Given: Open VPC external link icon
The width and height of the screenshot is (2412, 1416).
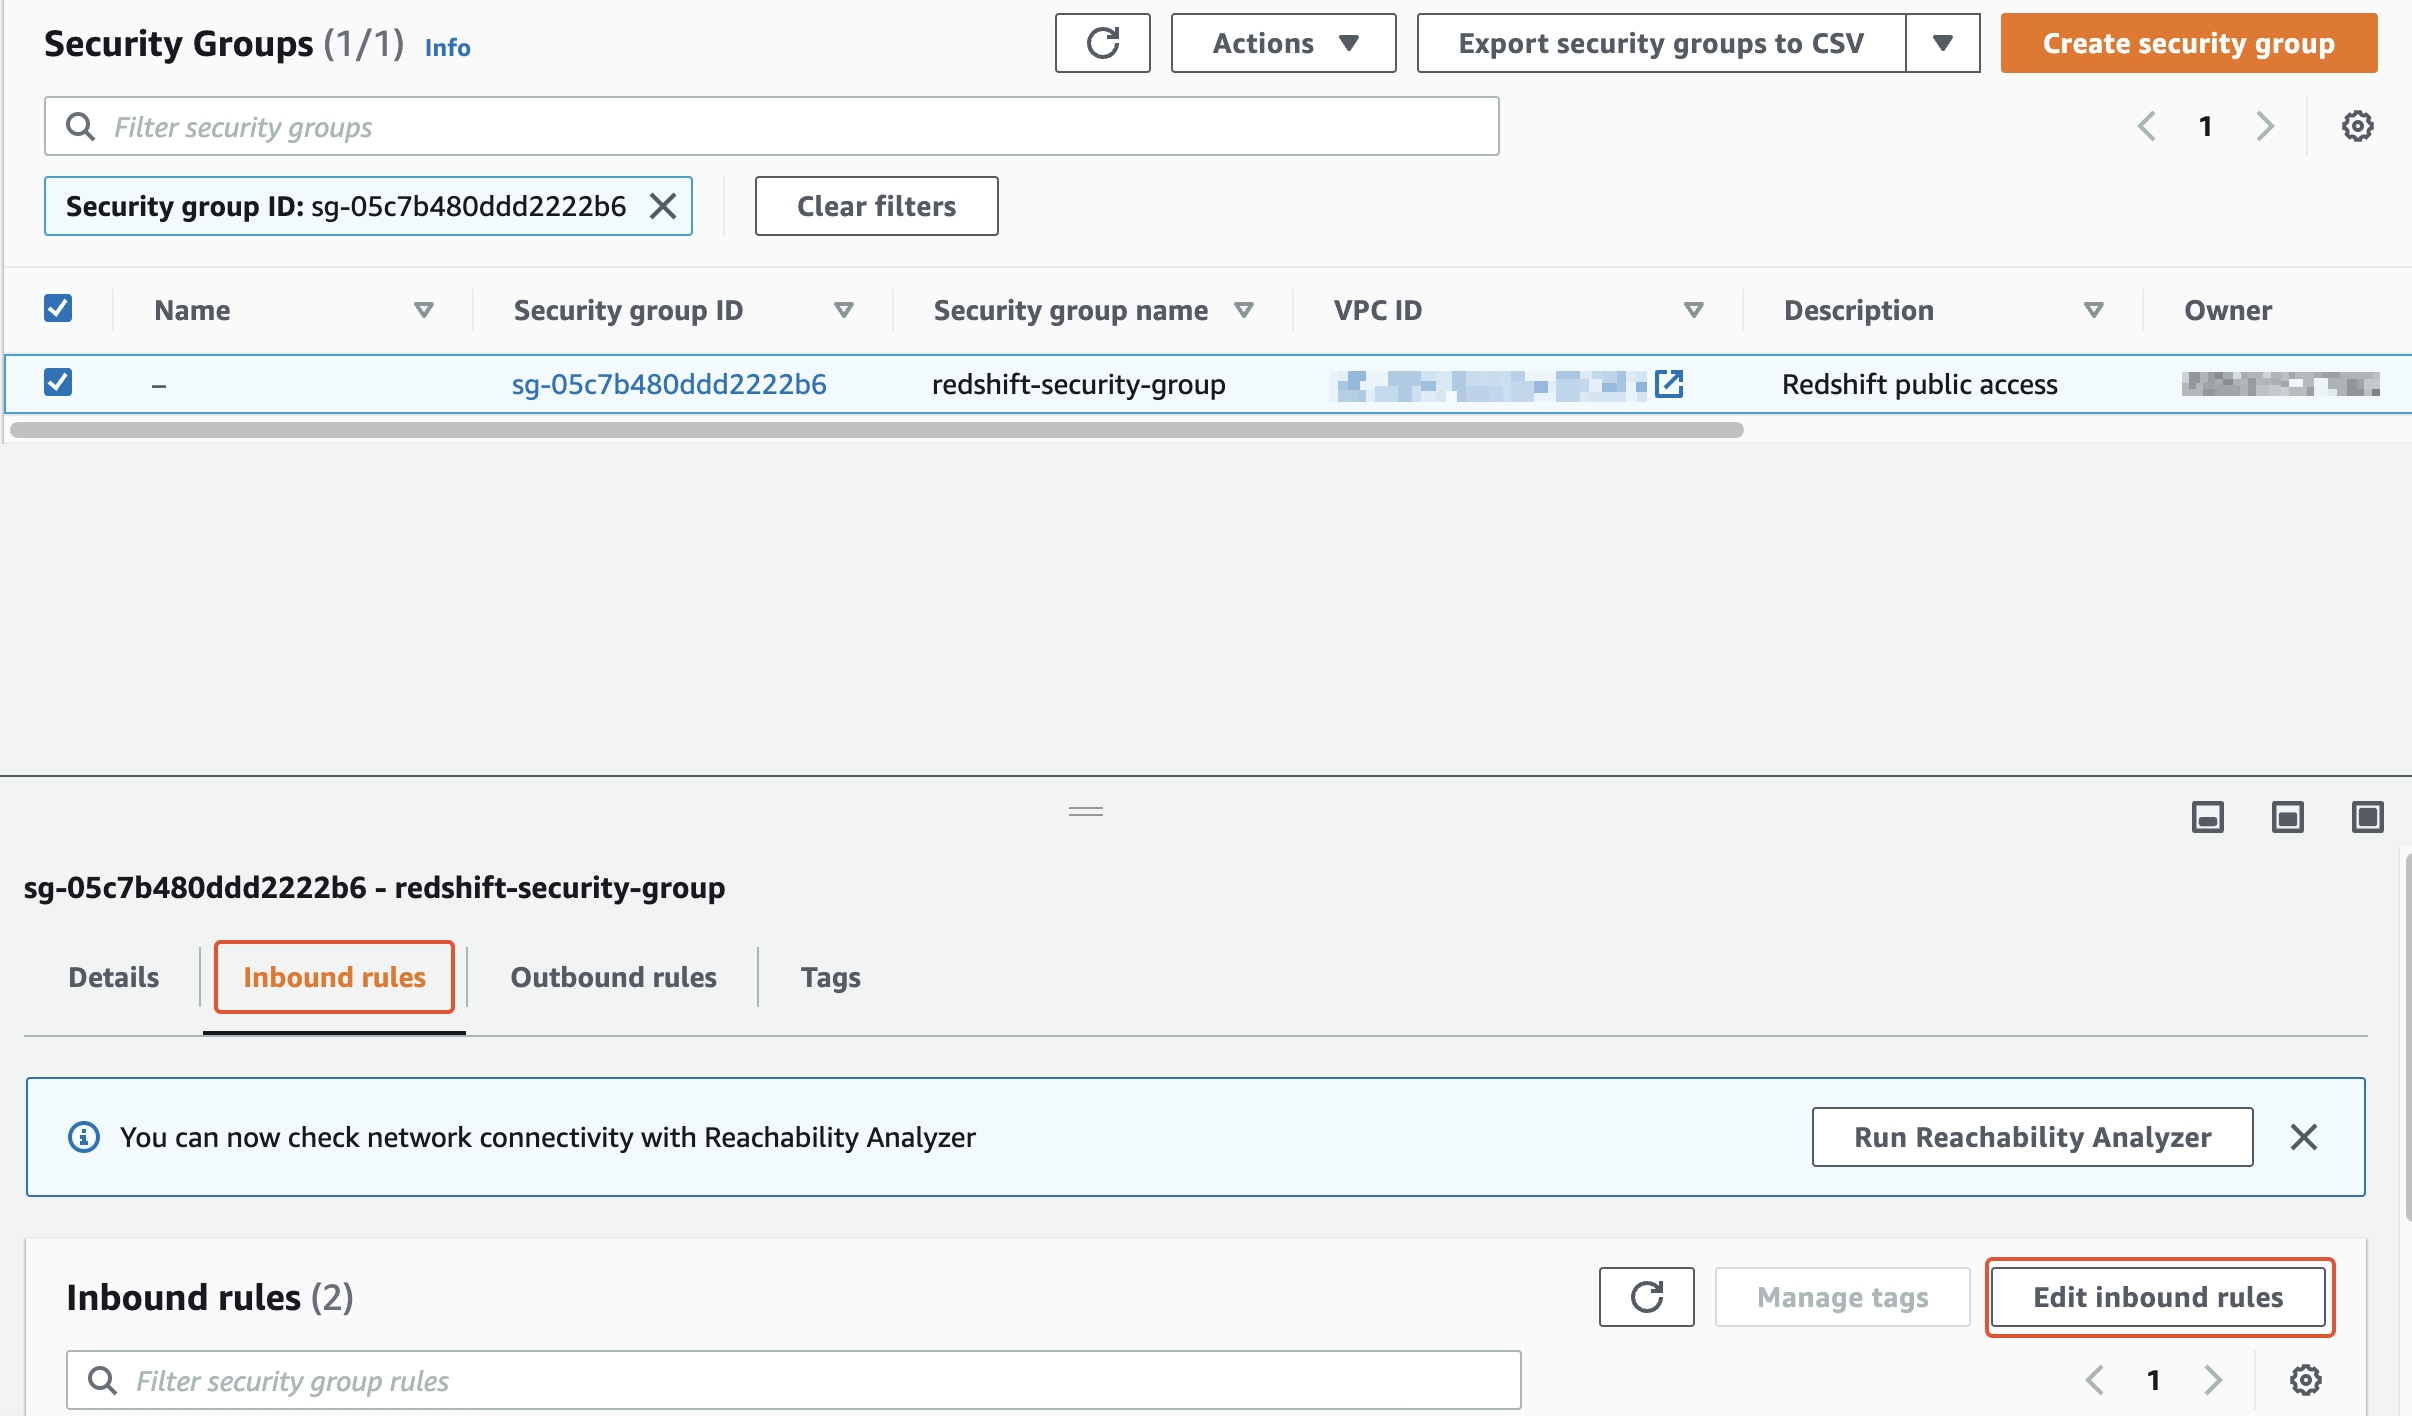Looking at the screenshot, I should pyautogui.click(x=1669, y=384).
